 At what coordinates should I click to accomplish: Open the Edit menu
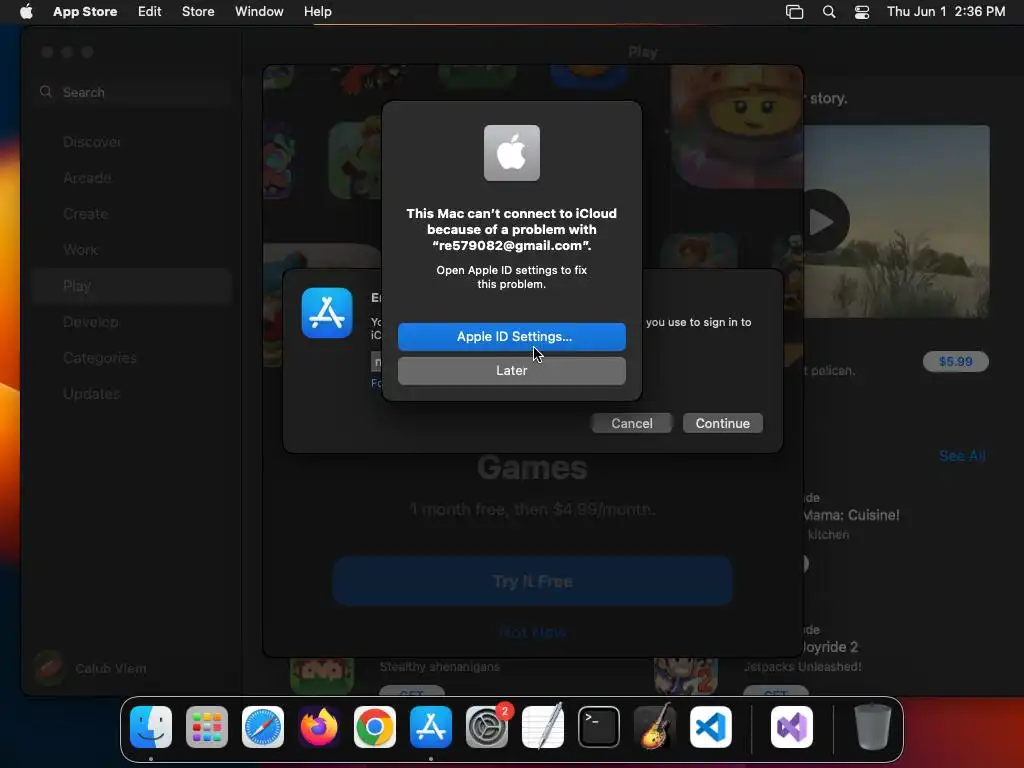(150, 11)
